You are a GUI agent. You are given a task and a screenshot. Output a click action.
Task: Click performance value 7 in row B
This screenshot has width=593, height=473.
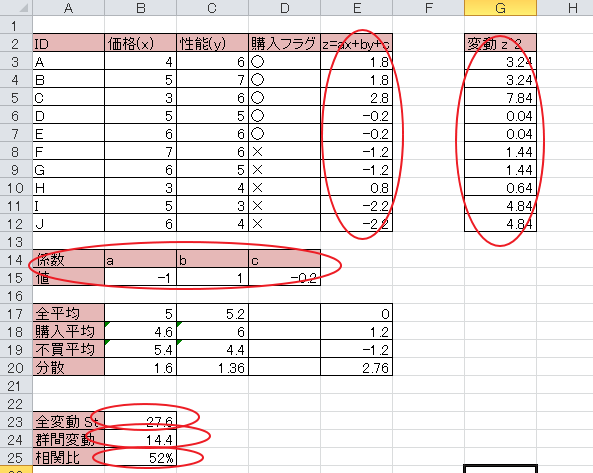[x=212, y=79]
